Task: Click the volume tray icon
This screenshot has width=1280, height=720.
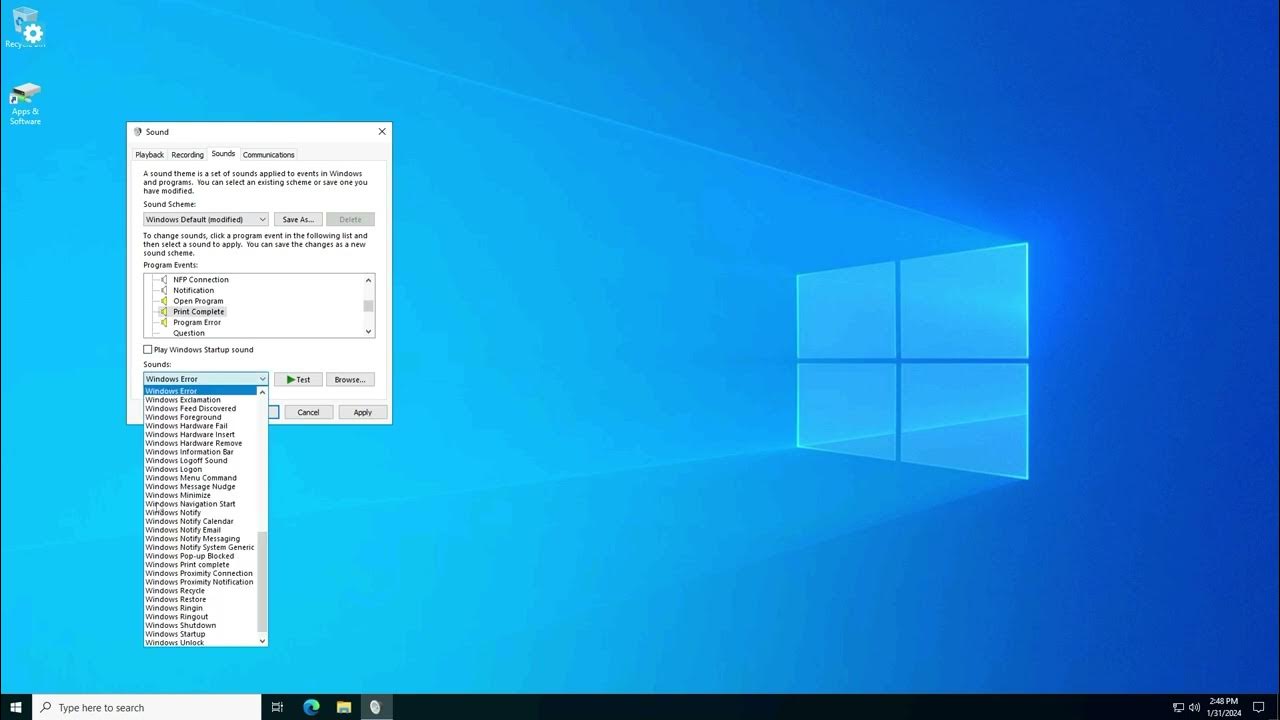Action: click(1195, 708)
